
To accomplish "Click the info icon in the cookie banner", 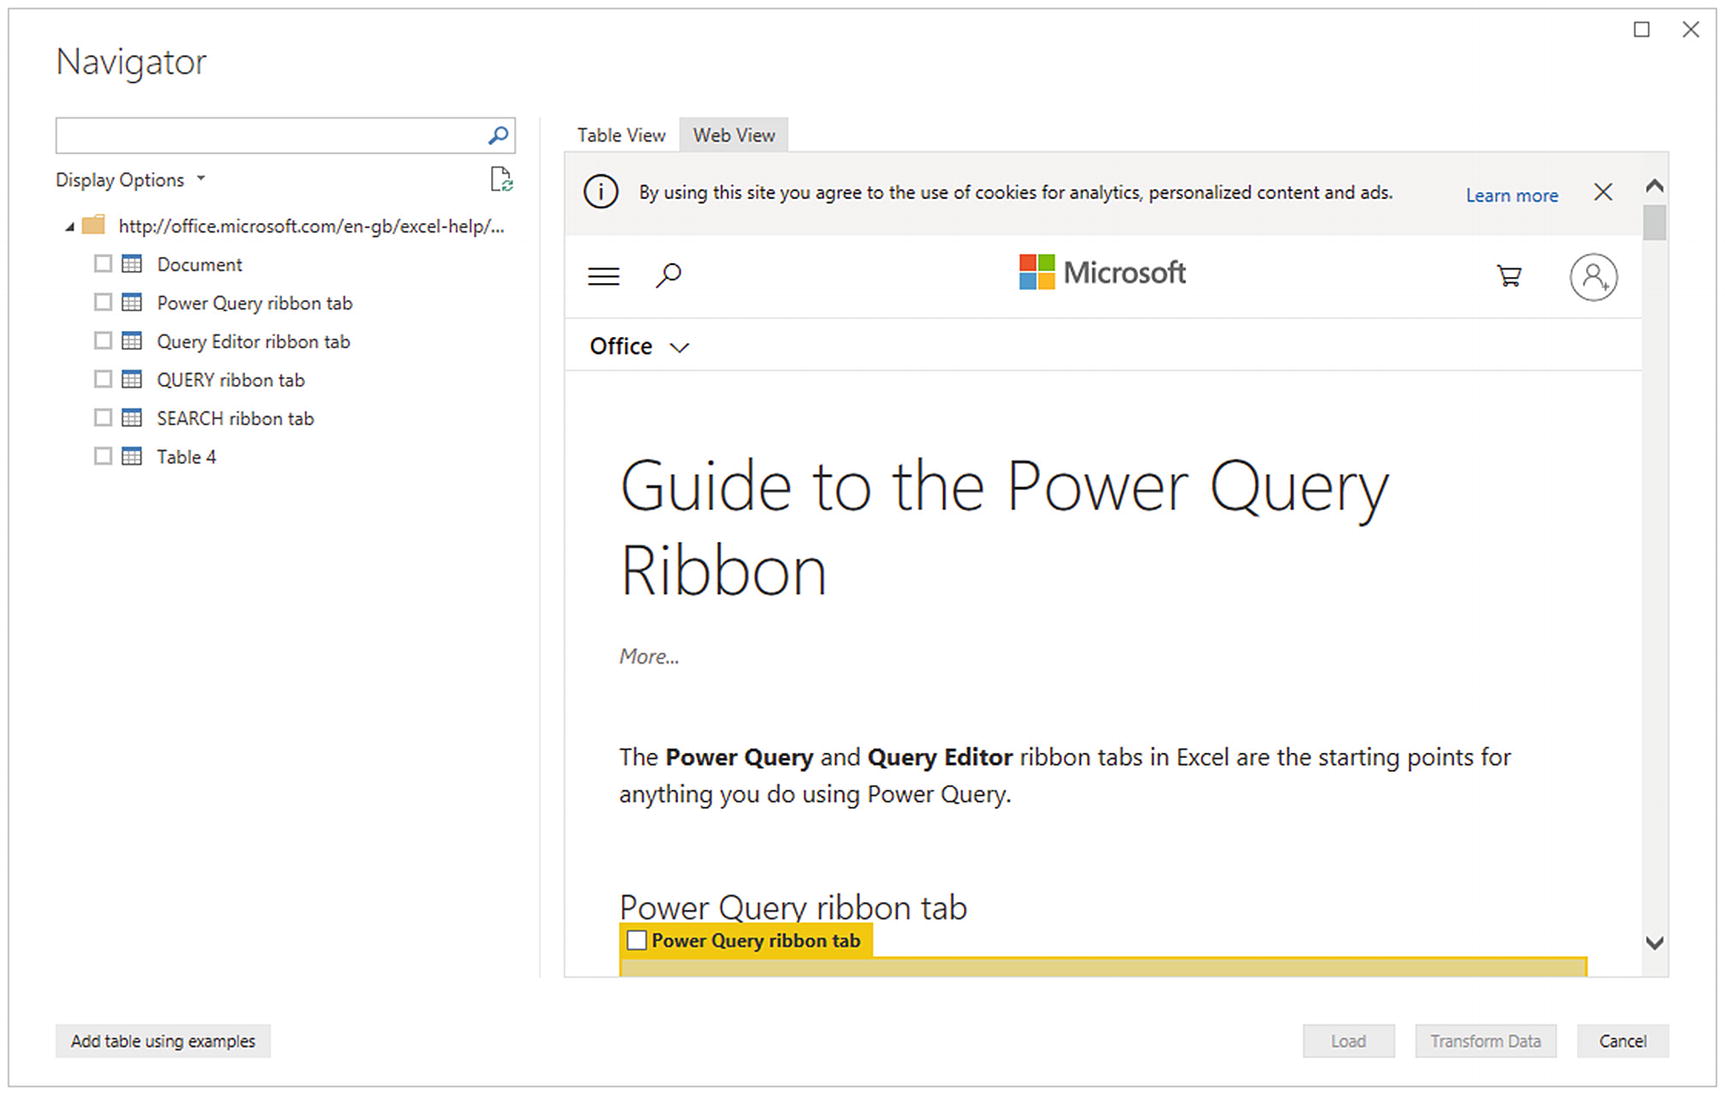I will tap(601, 192).
